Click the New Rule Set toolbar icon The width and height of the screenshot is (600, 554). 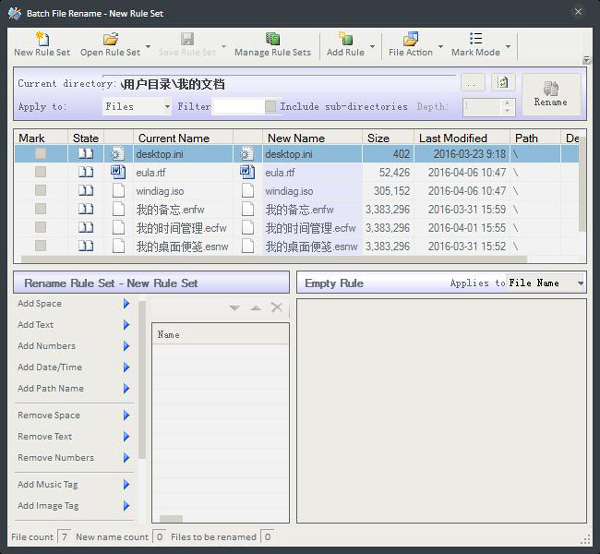(42, 39)
